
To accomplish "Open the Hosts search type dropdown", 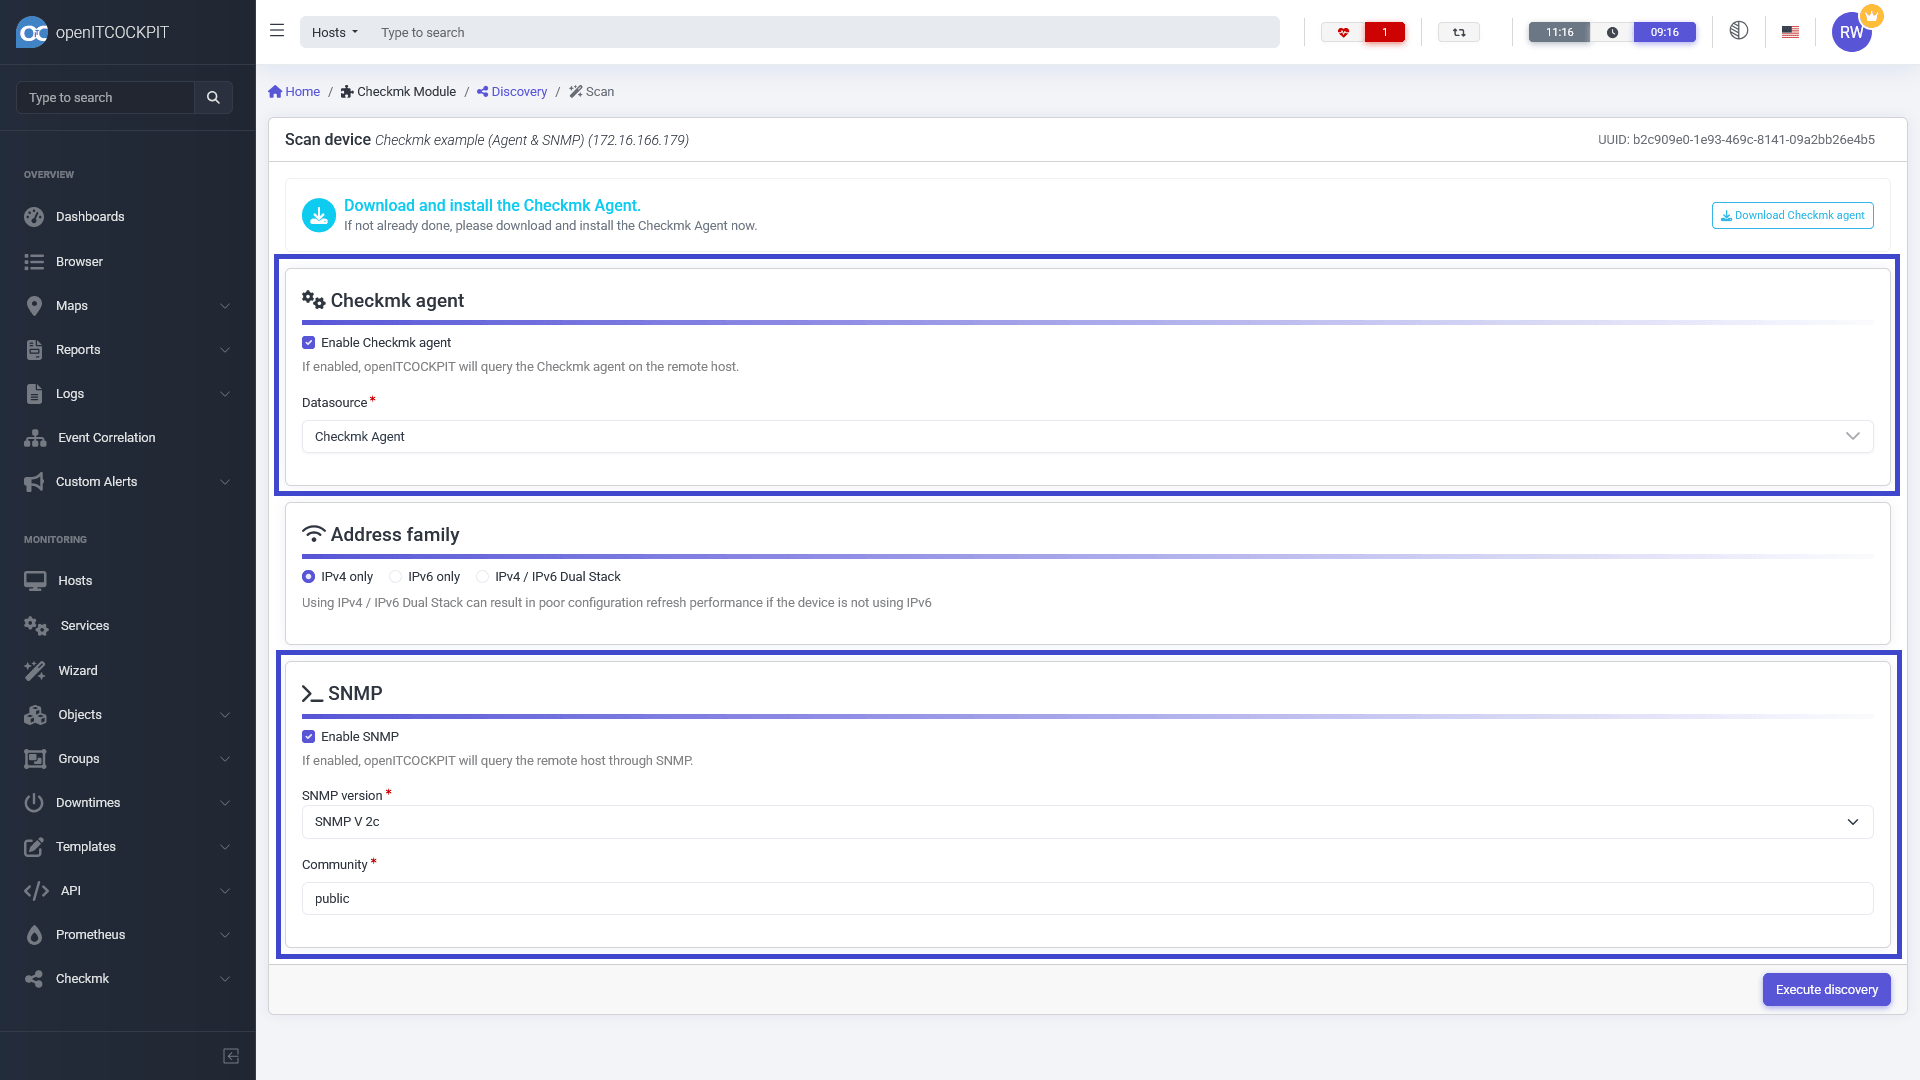I will coord(334,32).
